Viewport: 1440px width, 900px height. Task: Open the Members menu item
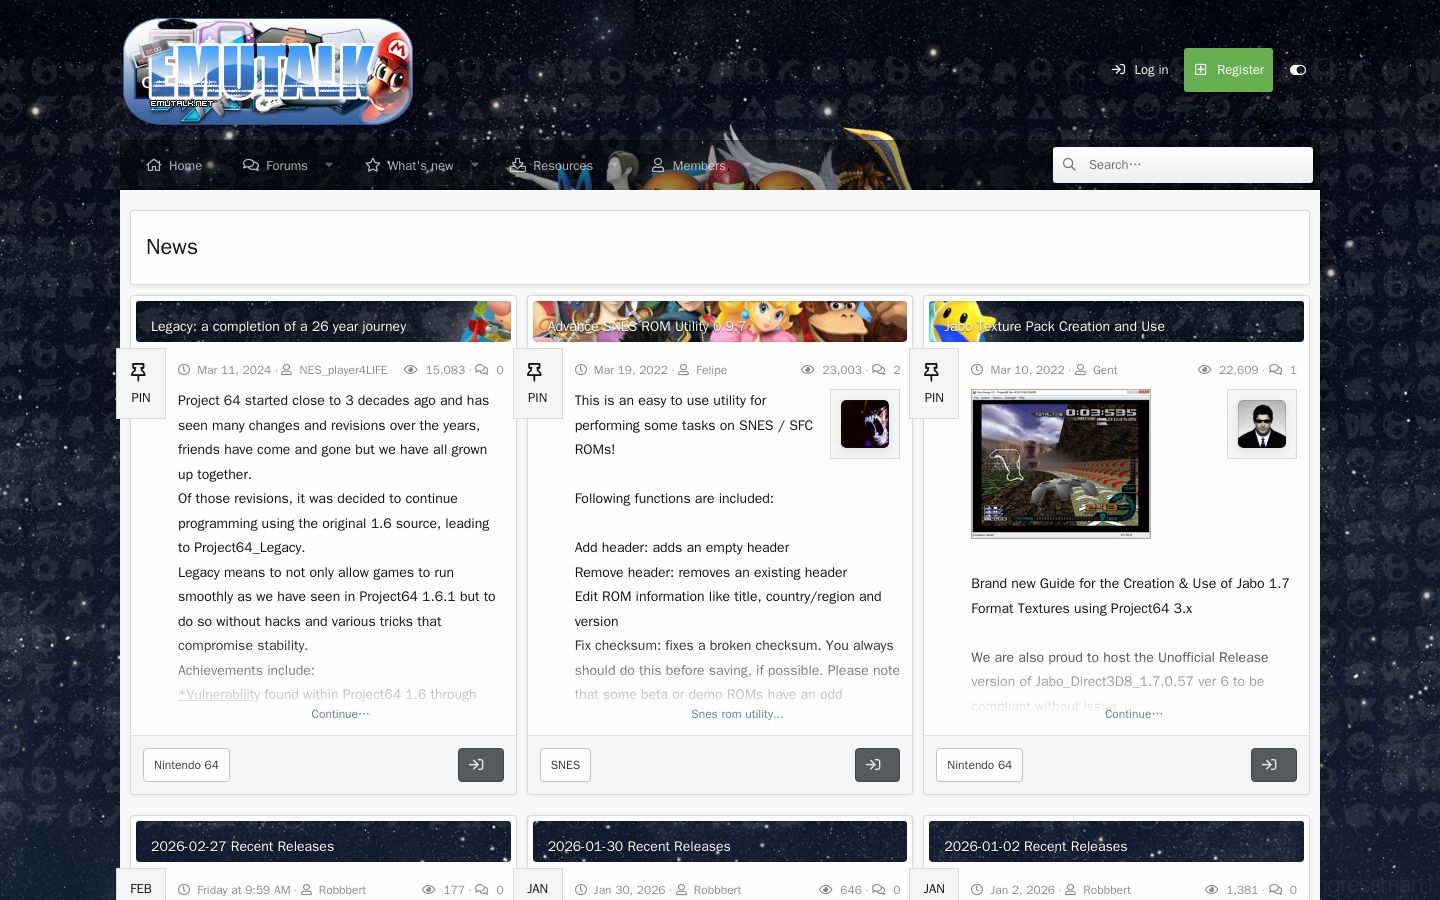tap(688, 166)
